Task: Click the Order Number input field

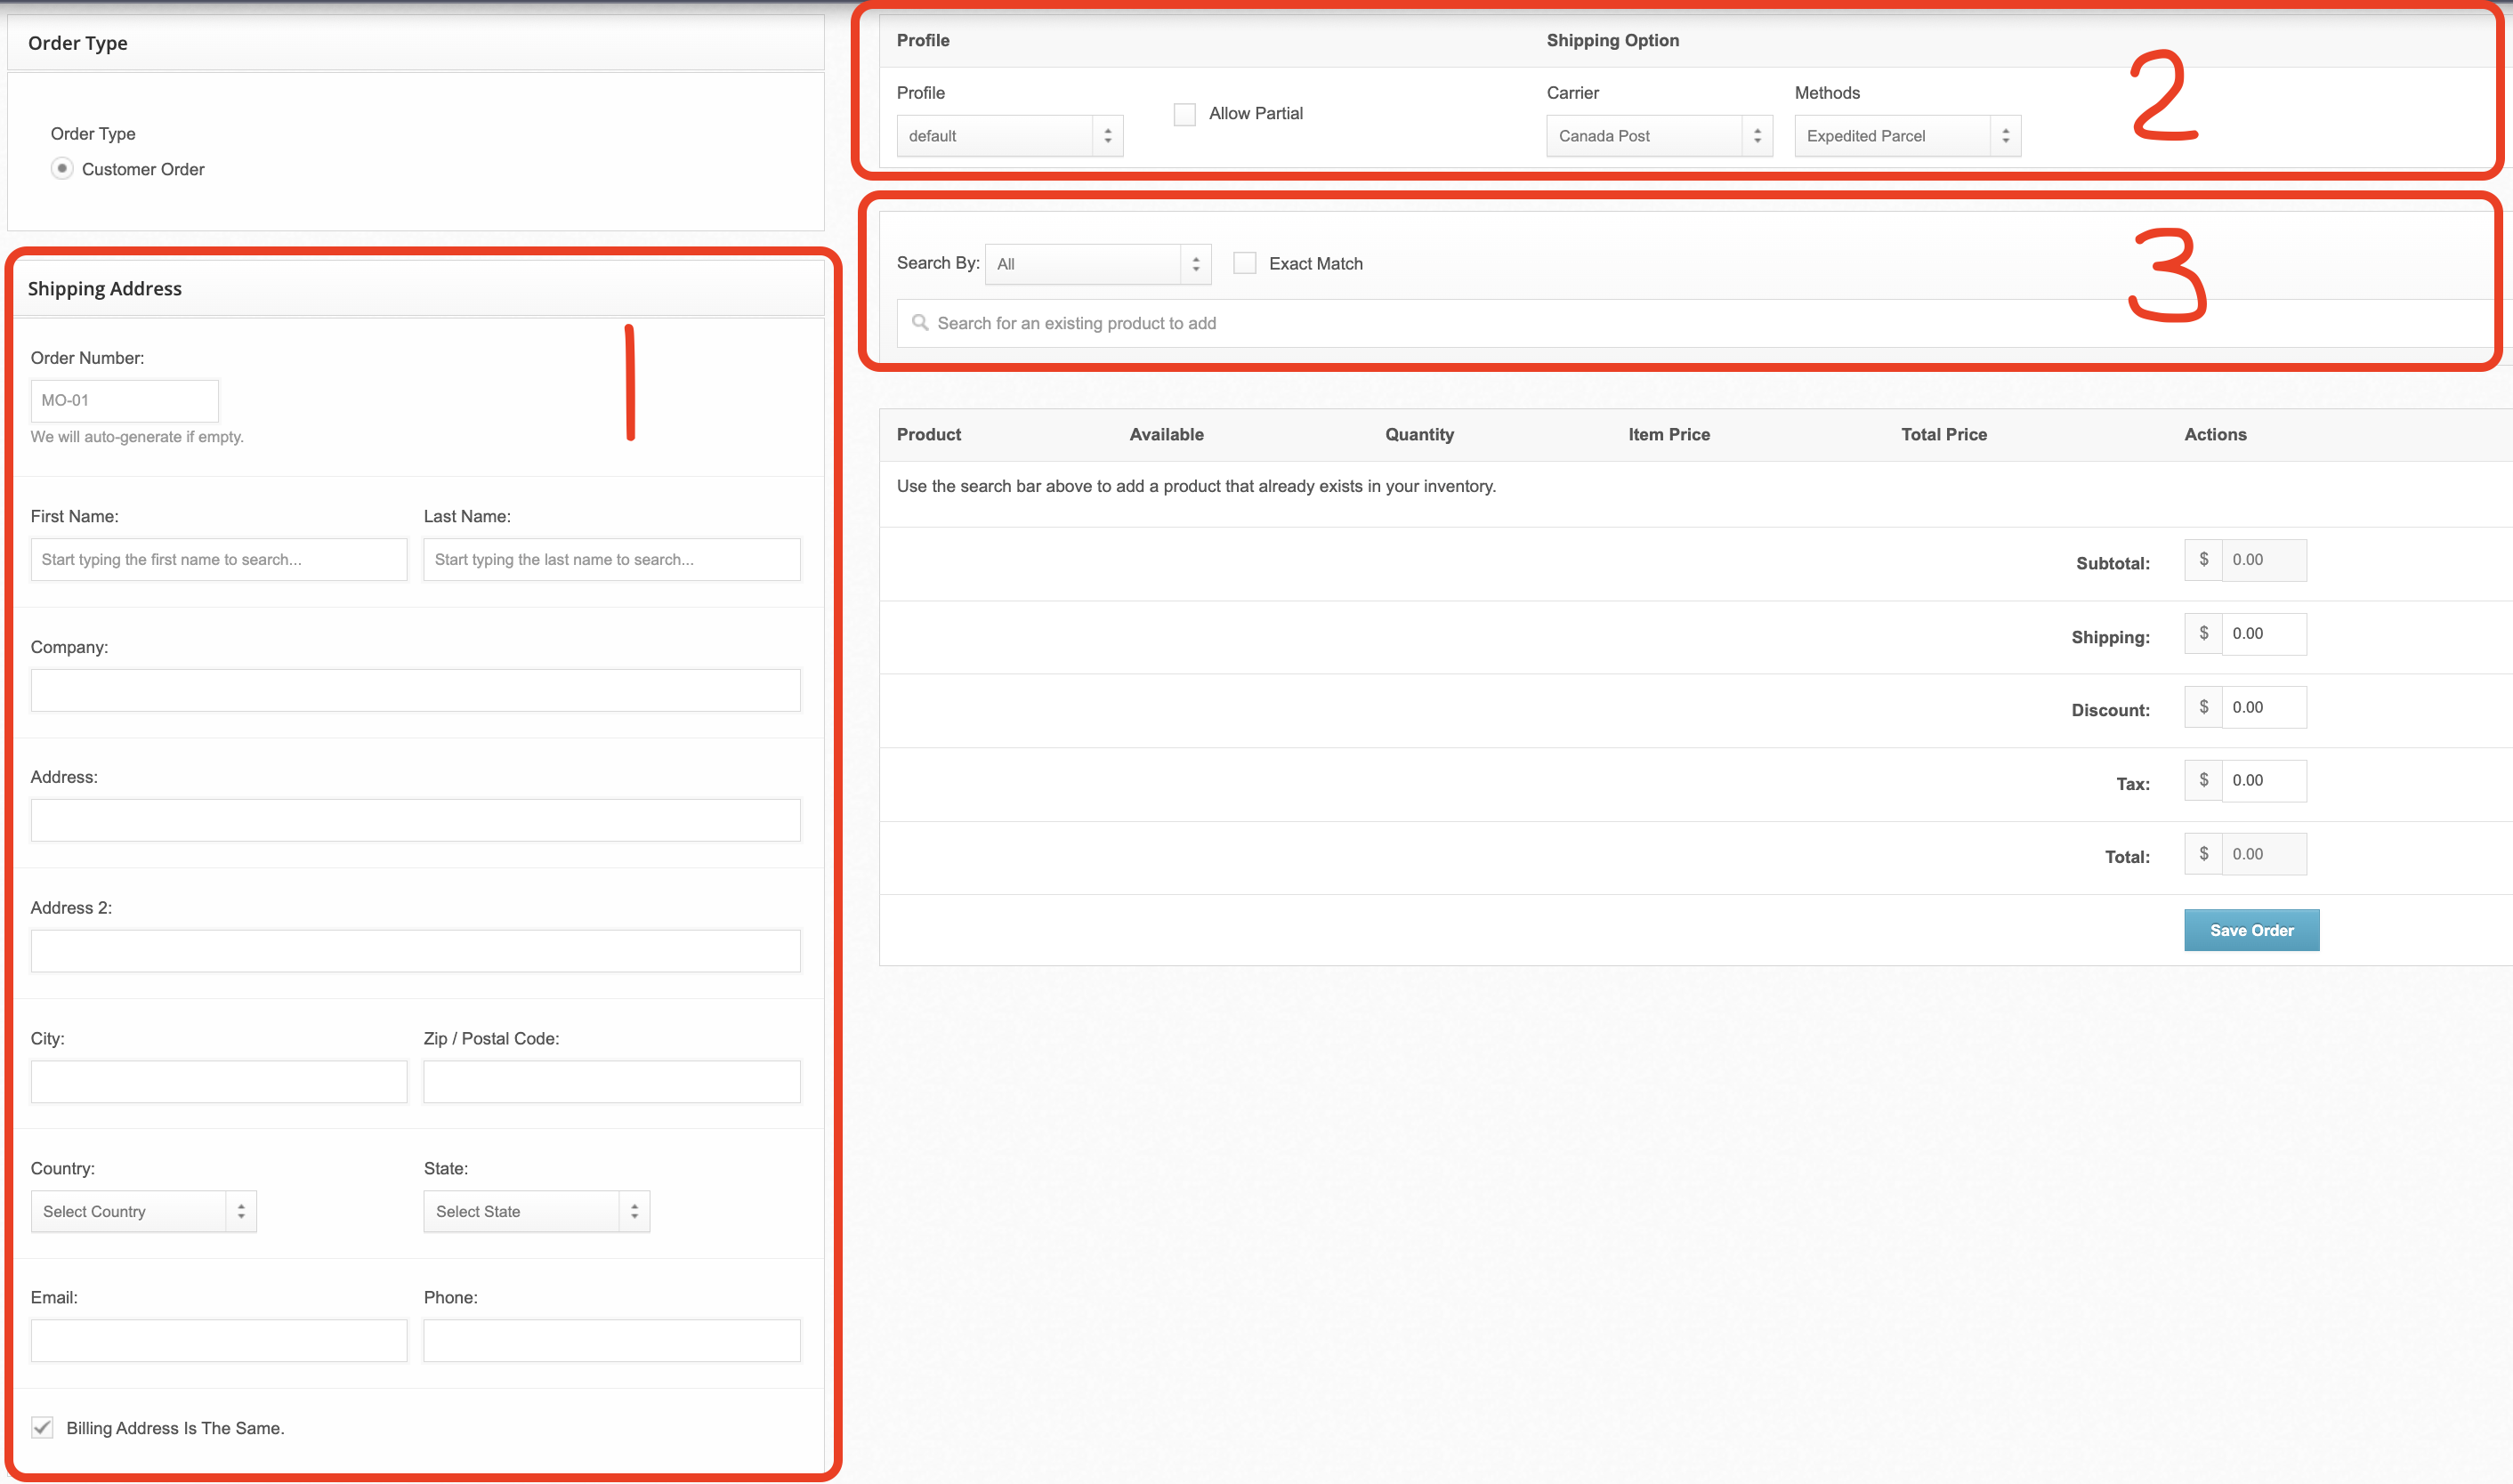Action: pos(124,400)
